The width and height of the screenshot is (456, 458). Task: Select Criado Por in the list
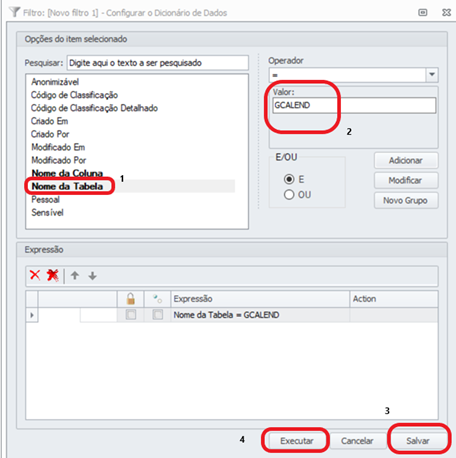(50, 134)
